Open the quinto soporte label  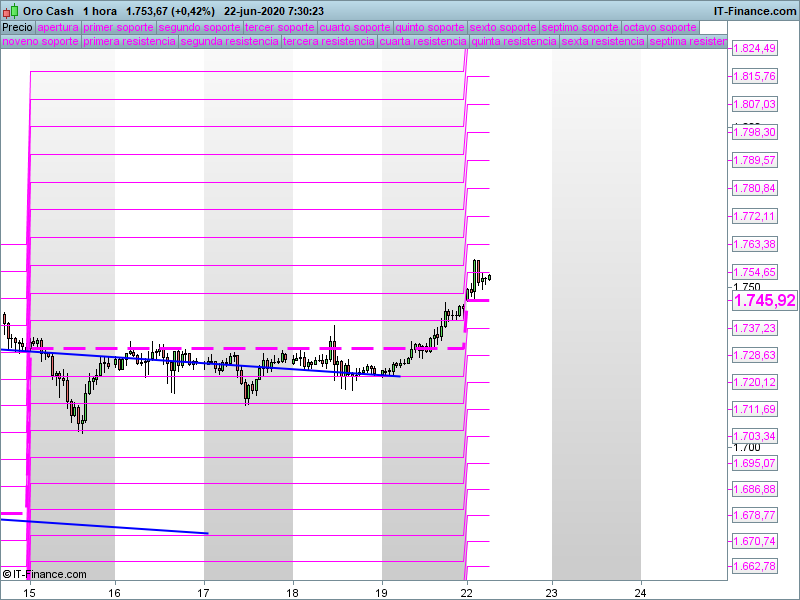[x=430, y=27]
